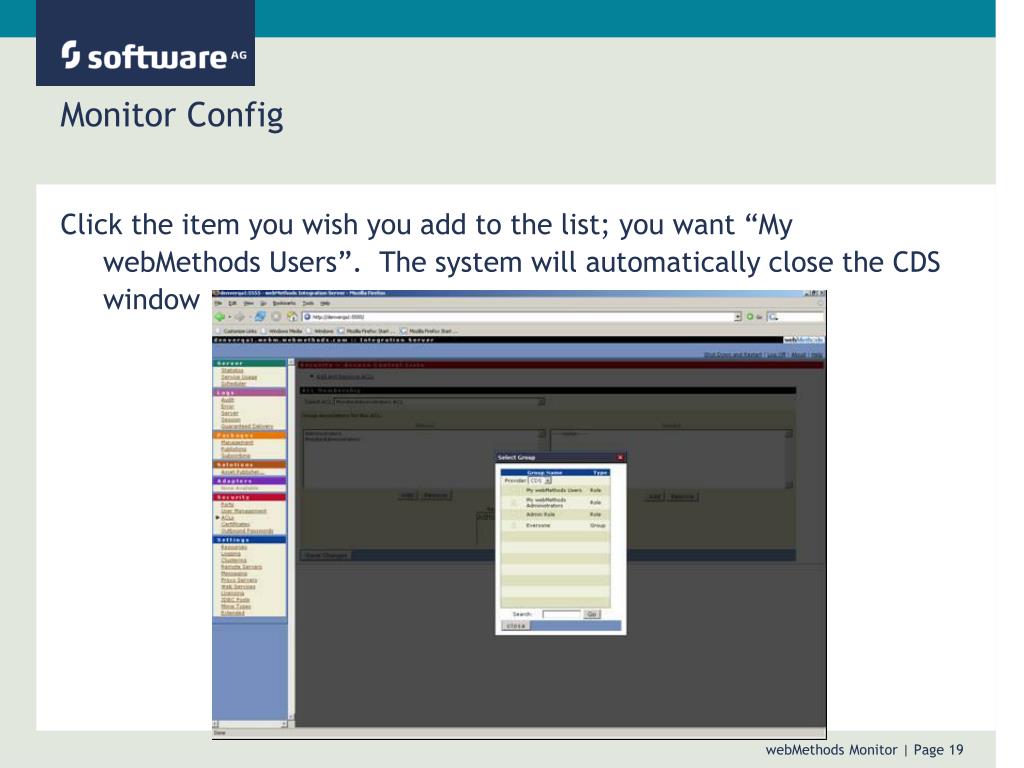
Task: Open the address bar history dropdown arrow
Action: click(x=738, y=317)
